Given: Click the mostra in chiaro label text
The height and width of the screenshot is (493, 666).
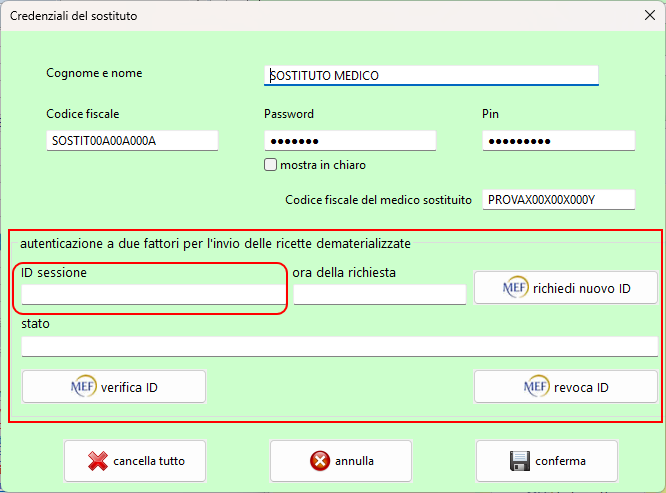Looking at the screenshot, I should [x=322, y=165].
